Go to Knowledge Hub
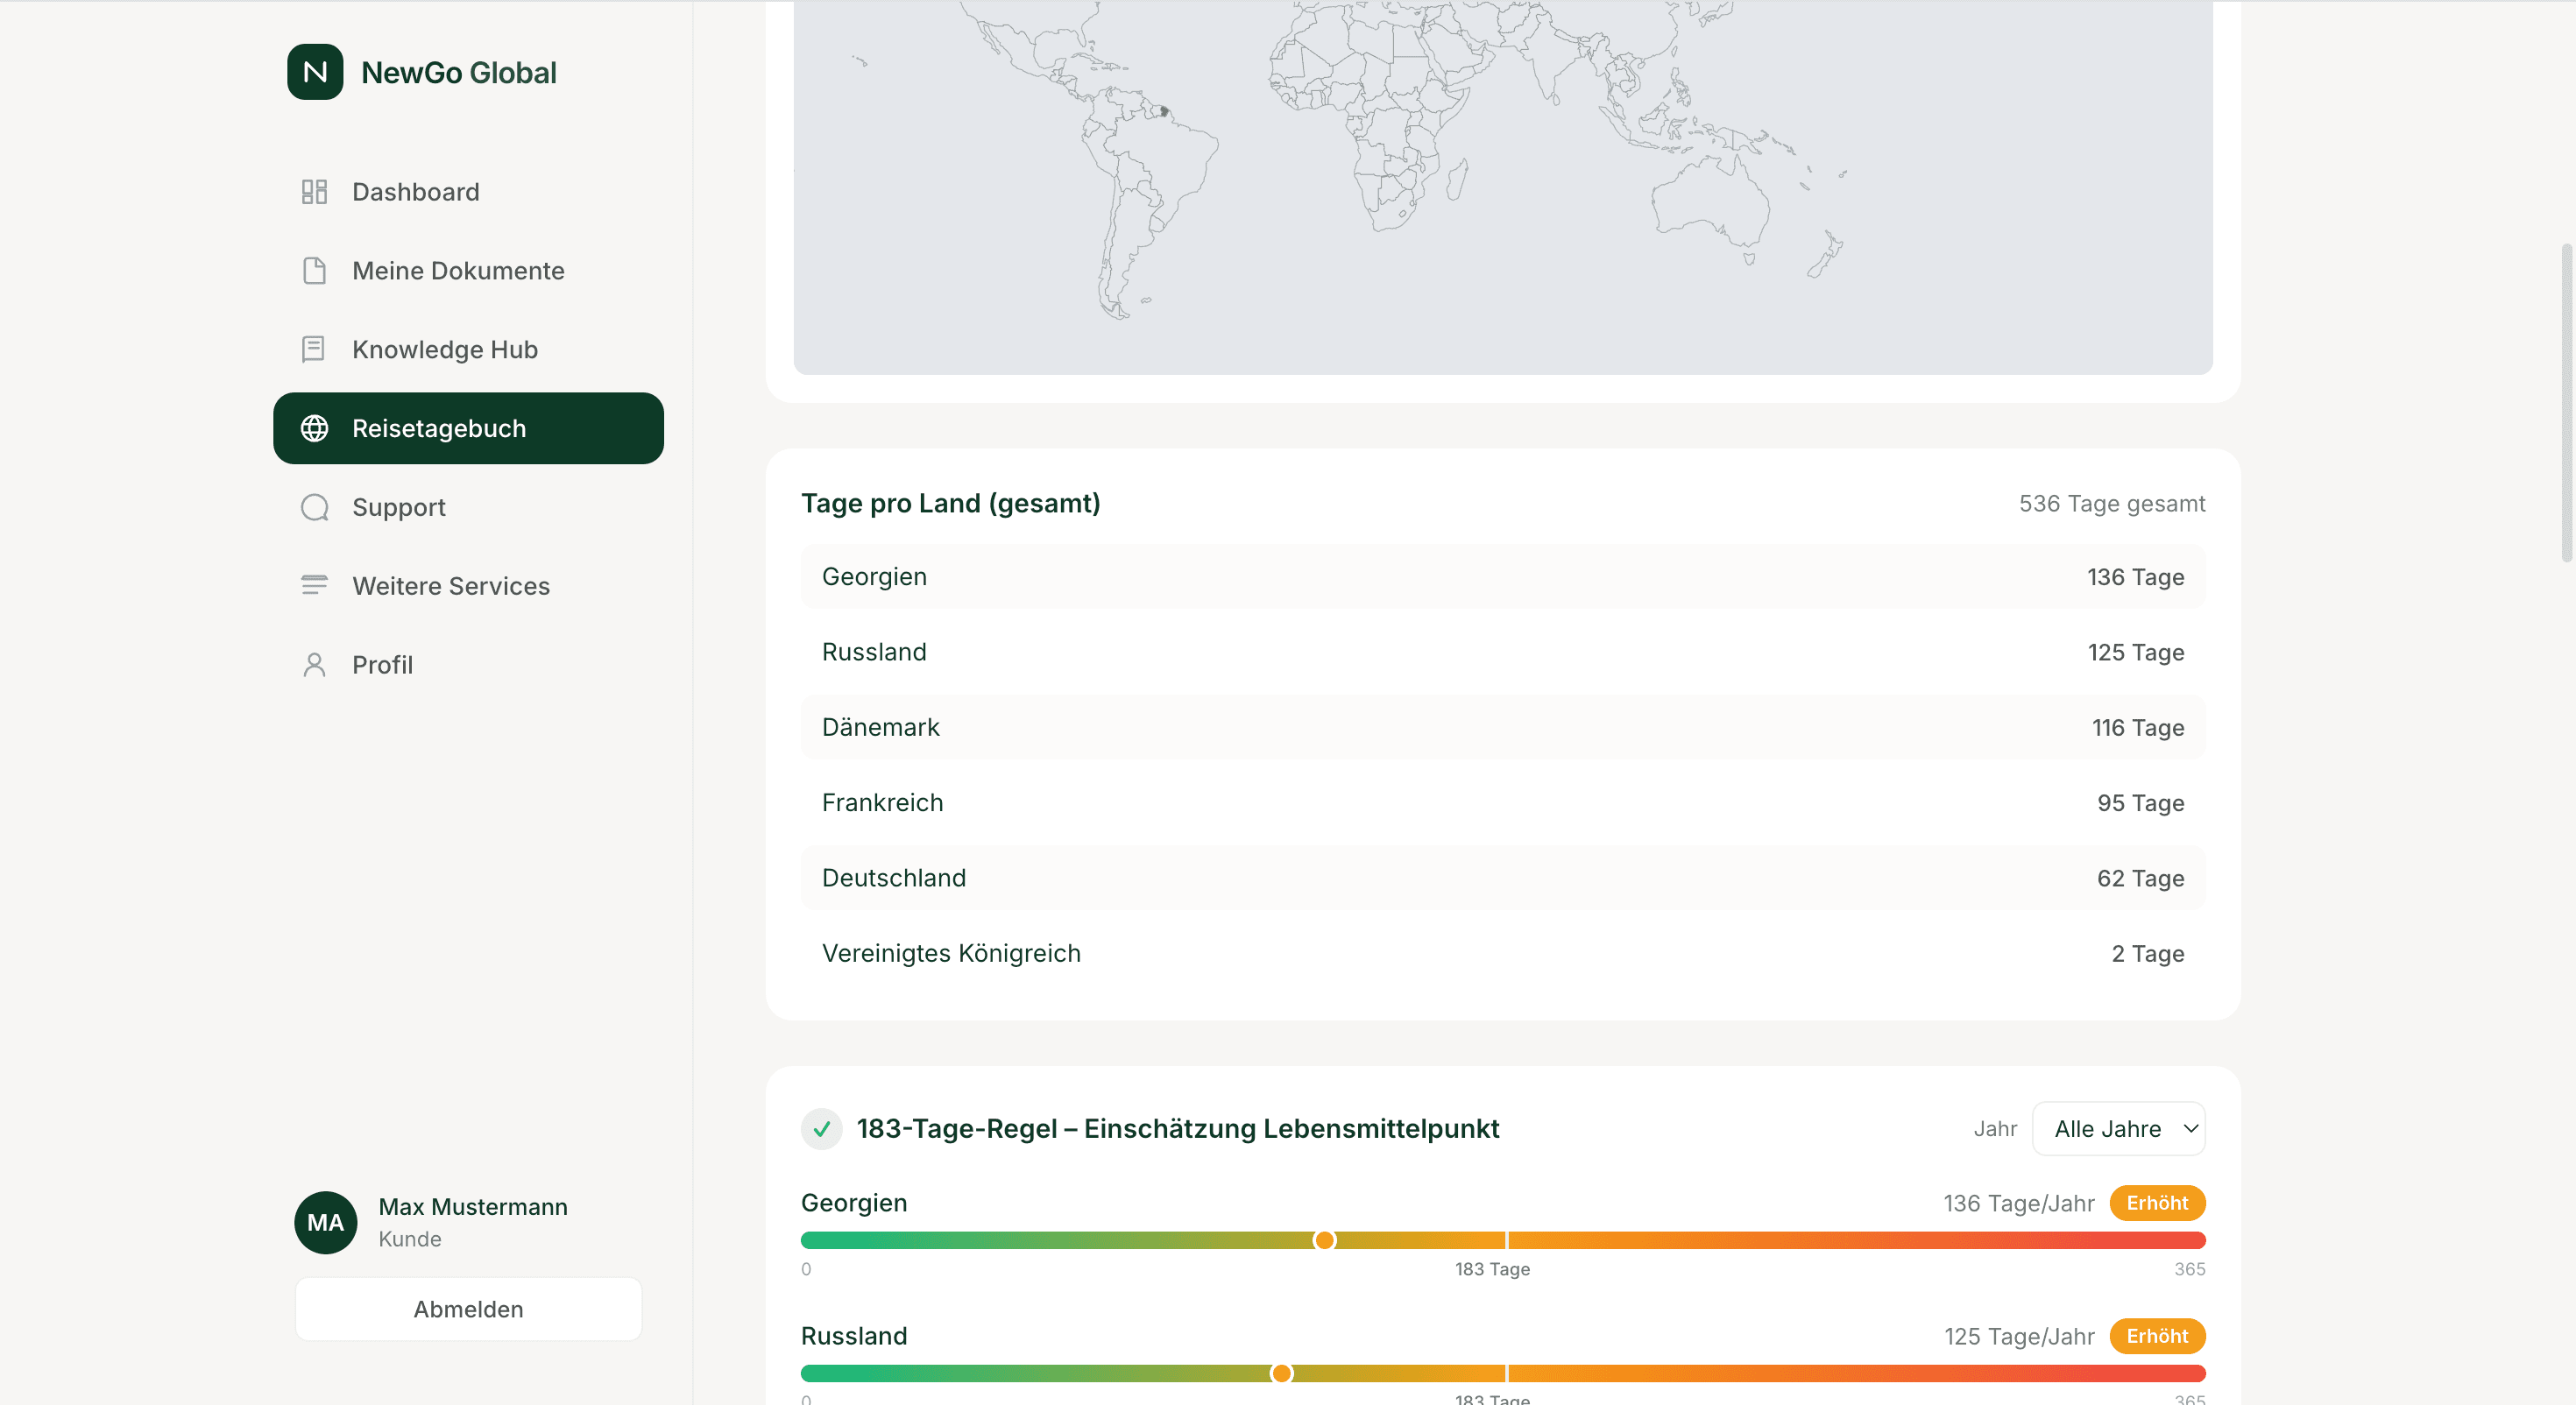The width and height of the screenshot is (2576, 1405). coord(468,349)
